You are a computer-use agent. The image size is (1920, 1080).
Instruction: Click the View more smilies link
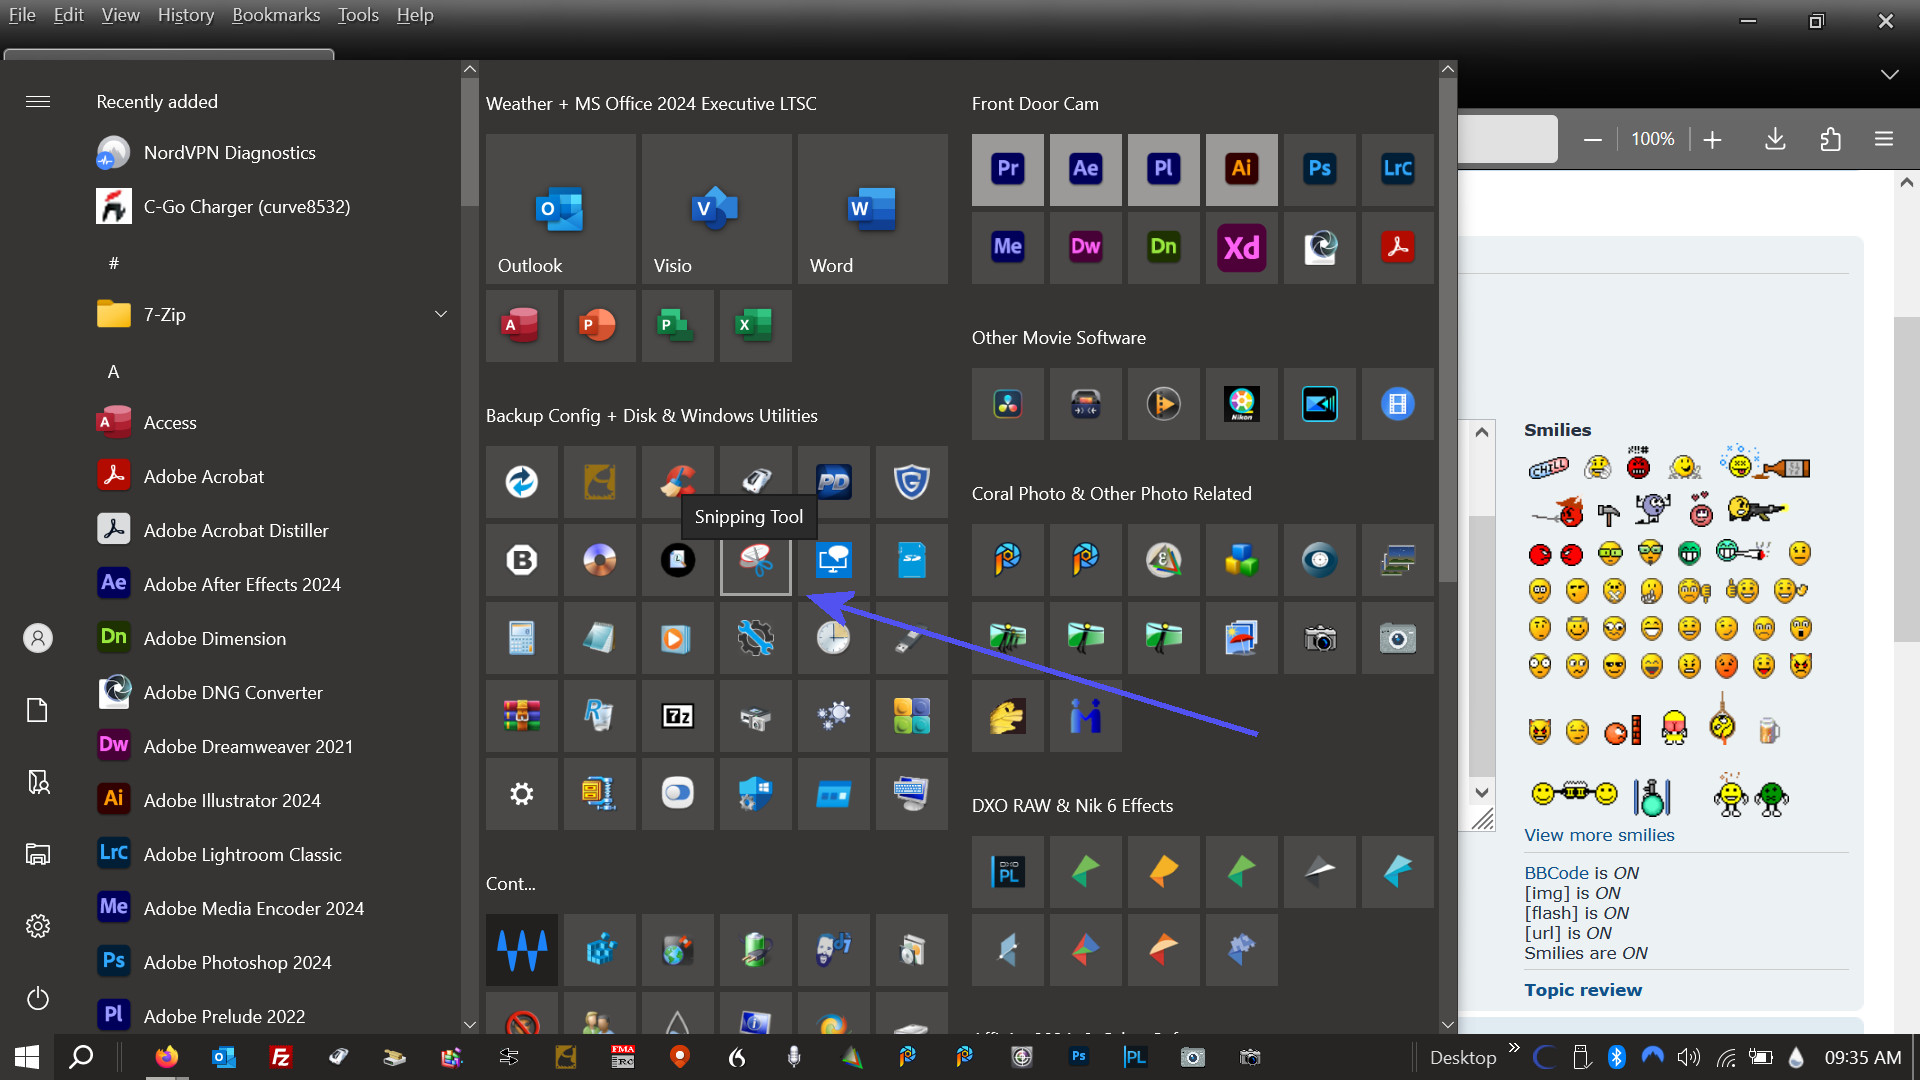tap(1598, 835)
